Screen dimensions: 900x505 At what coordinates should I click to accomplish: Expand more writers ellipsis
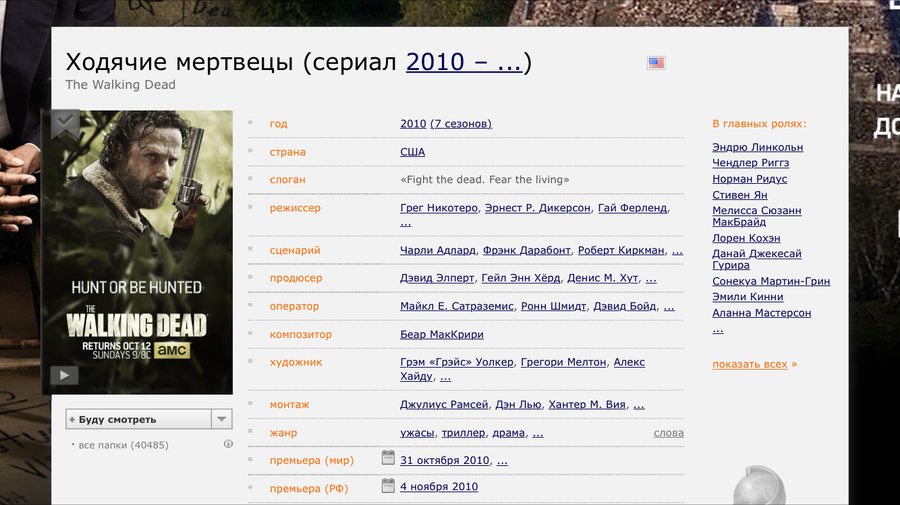point(677,251)
